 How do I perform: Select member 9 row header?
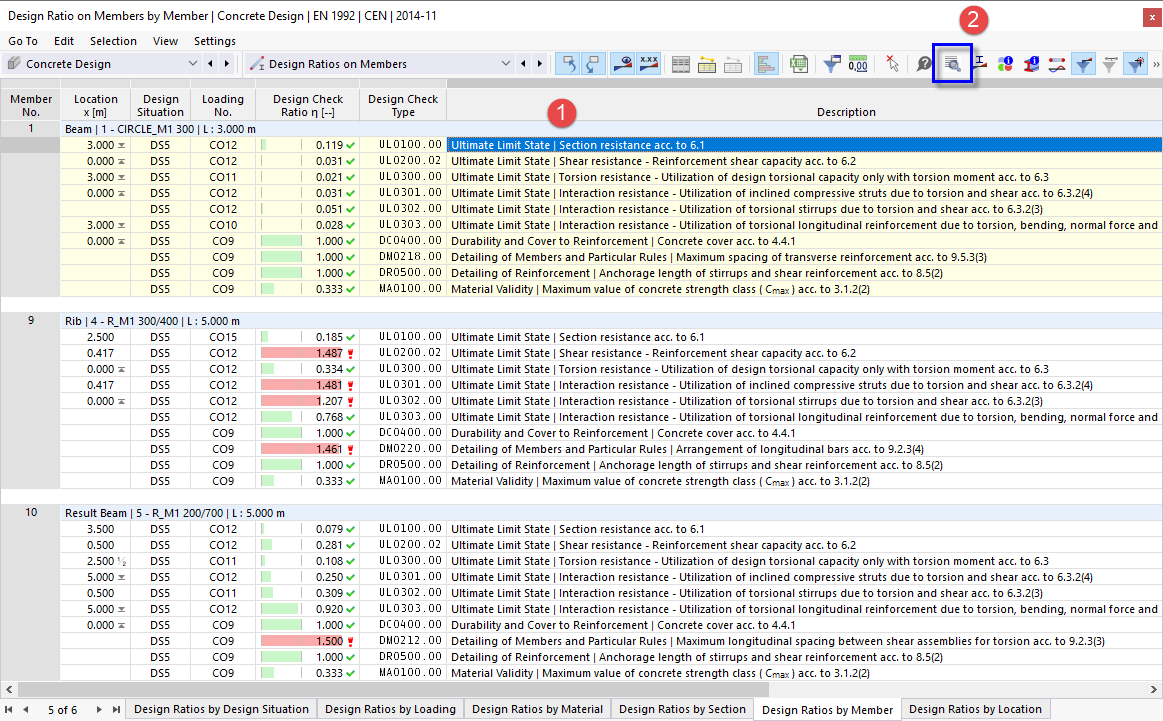[x=30, y=320]
